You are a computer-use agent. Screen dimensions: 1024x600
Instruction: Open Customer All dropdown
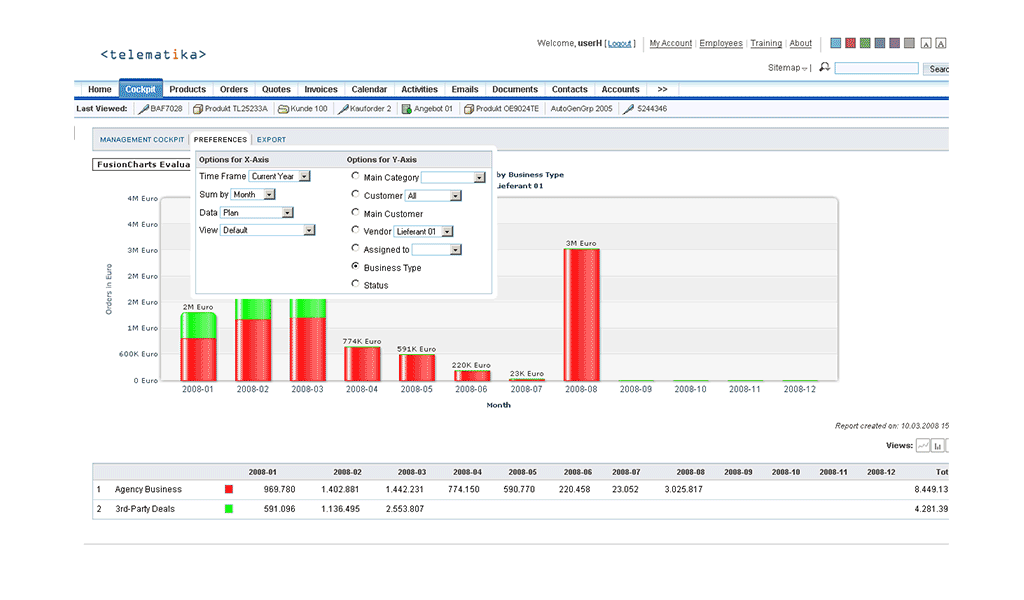click(x=433, y=196)
